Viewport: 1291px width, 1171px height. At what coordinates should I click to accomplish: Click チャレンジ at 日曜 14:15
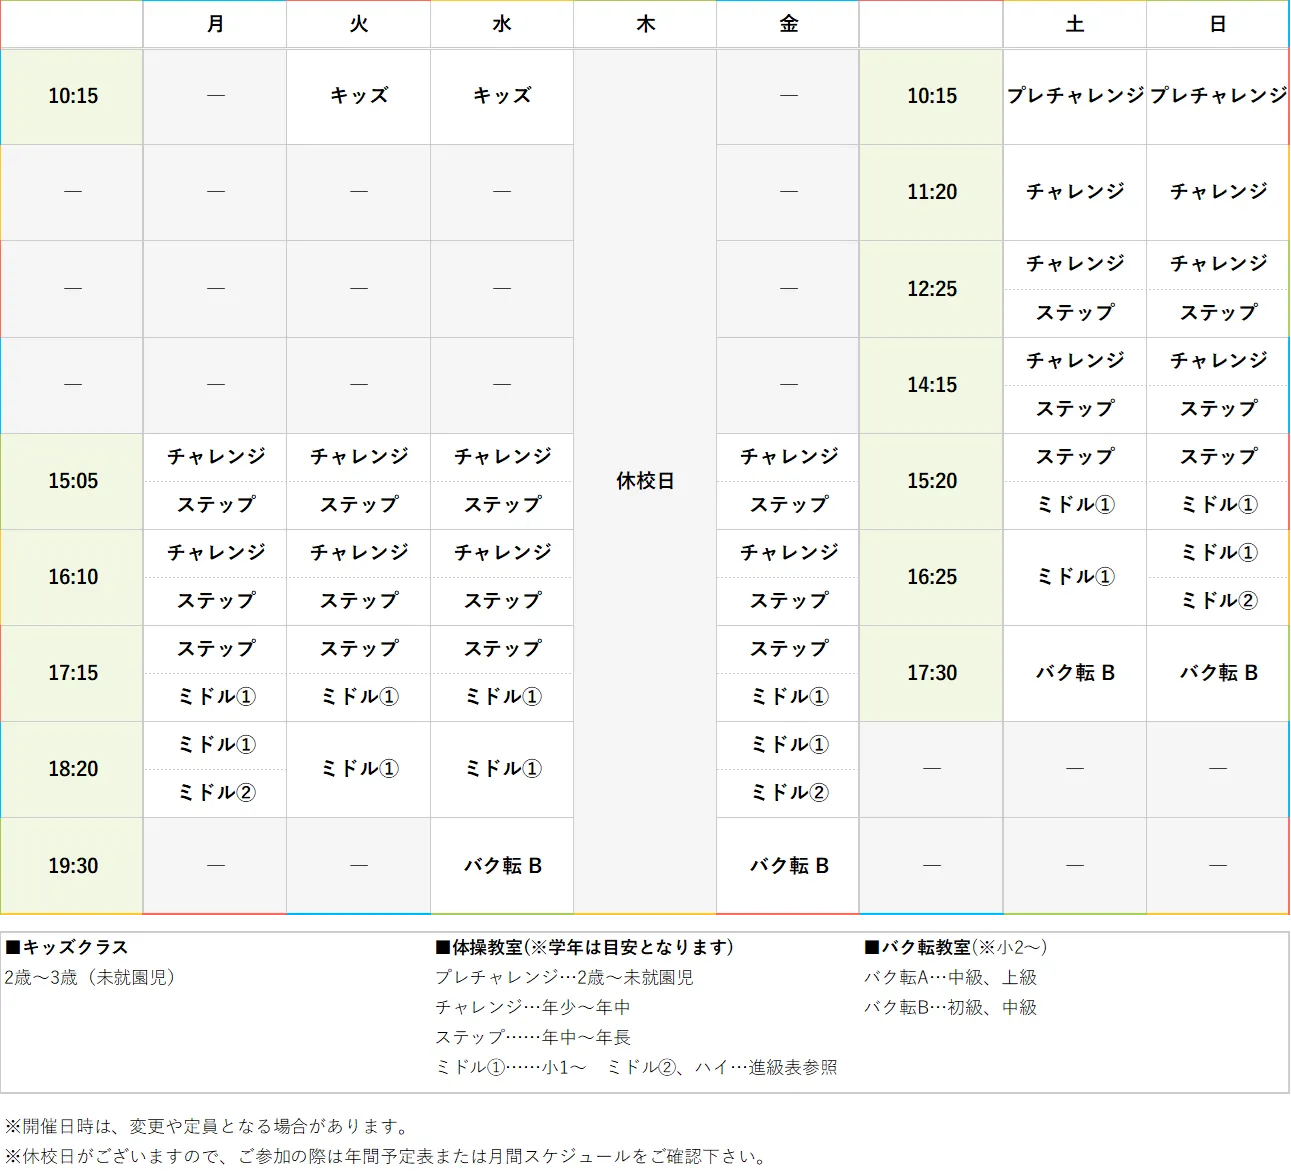tap(1216, 361)
